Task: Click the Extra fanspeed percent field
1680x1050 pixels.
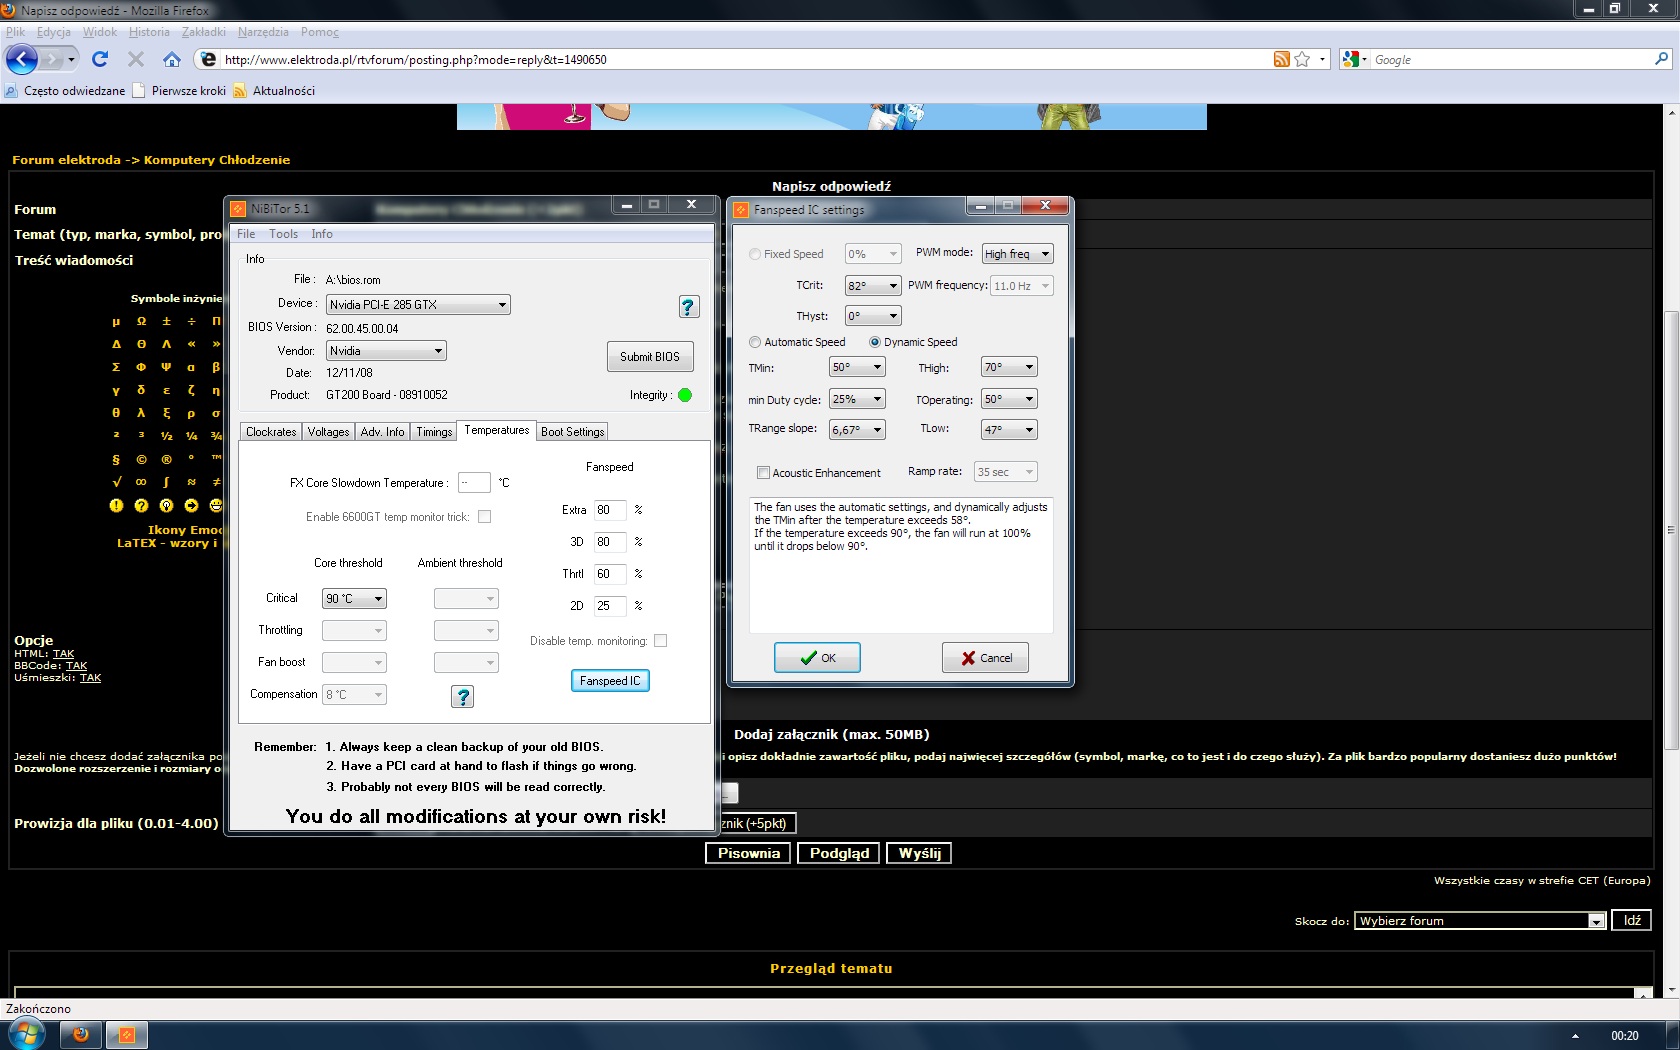Action: point(610,510)
